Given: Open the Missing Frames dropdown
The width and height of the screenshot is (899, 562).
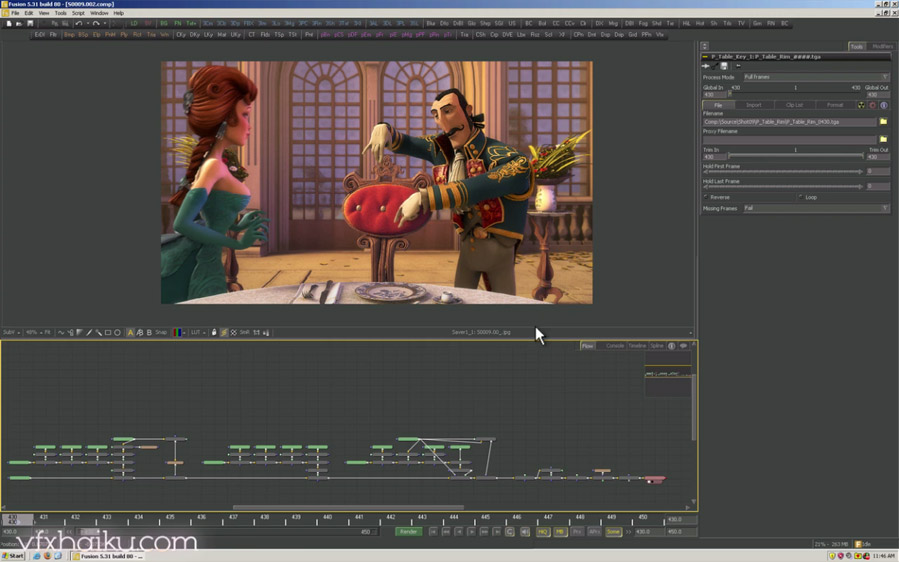Looking at the screenshot, I should click(x=816, y=208).
